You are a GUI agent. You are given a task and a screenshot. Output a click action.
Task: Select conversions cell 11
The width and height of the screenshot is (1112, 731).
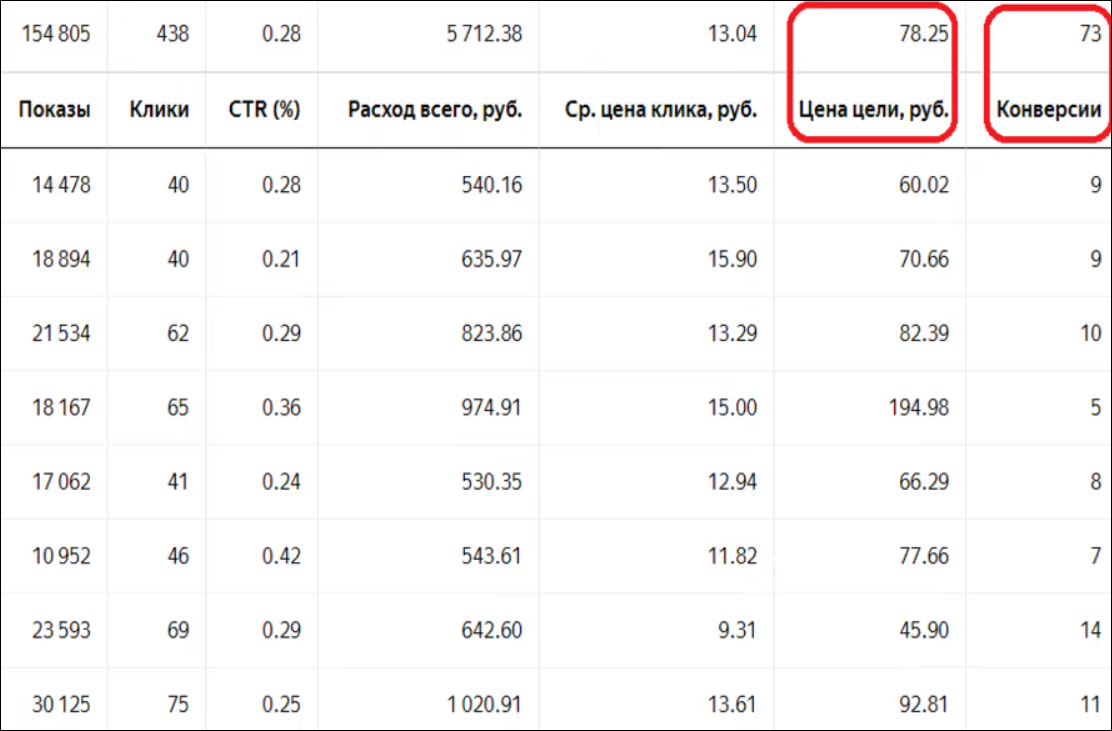coord(1090,705)
